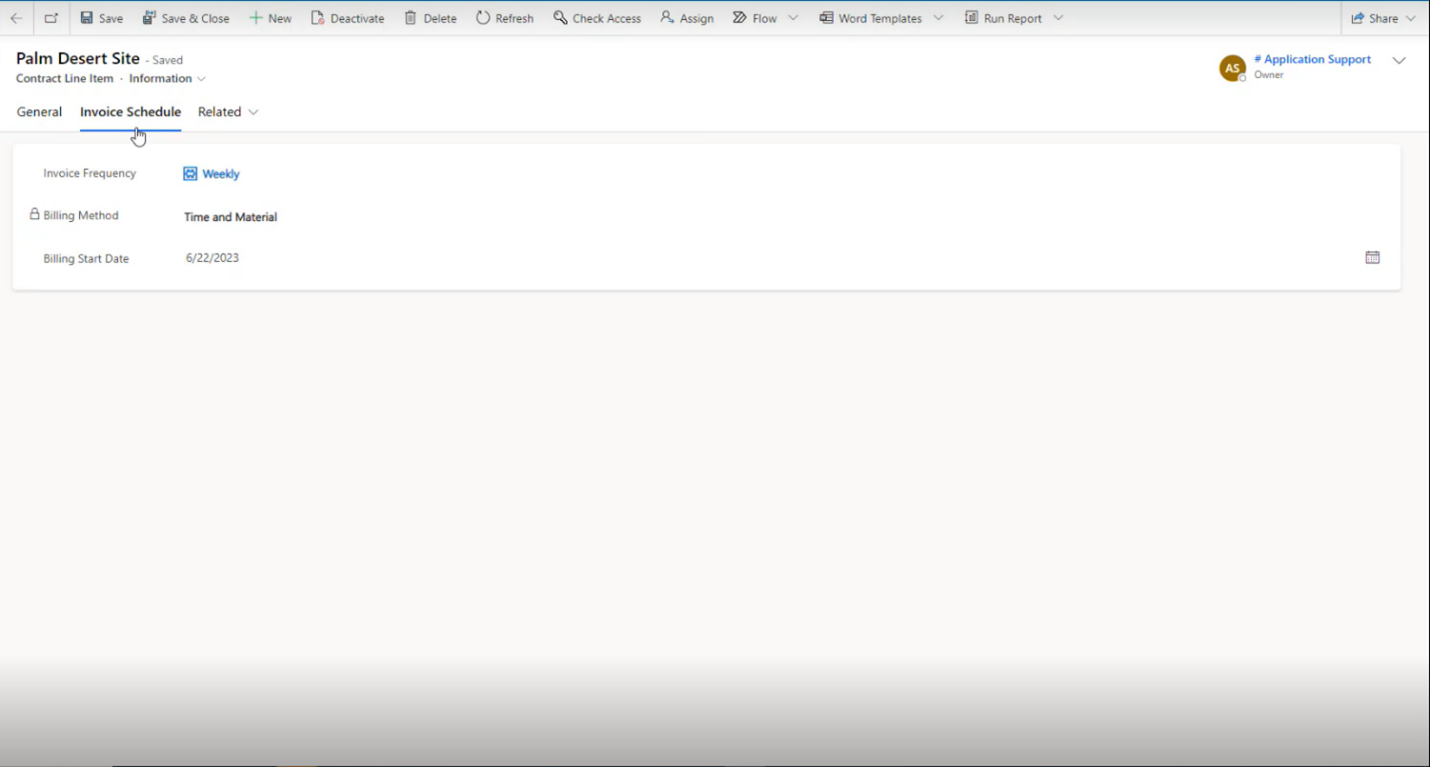Screen dimensions: 1430x767
Task: Click the Save command
Action: coord(102,18)
